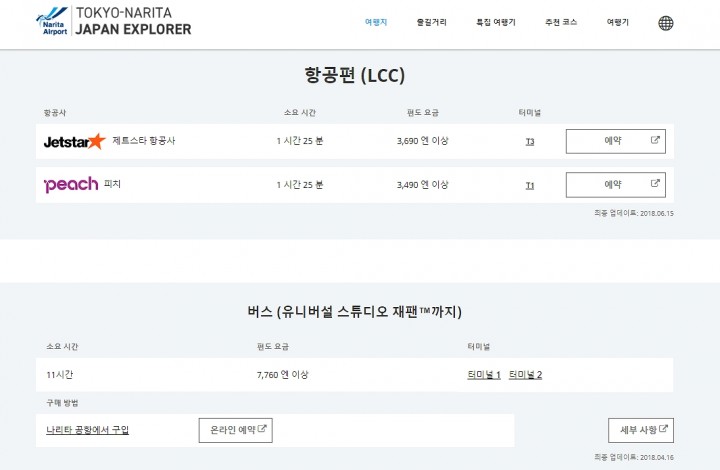Select the 특집 여행기 menu item
This screenshot has width=720, height=470.
click(496, 22)
